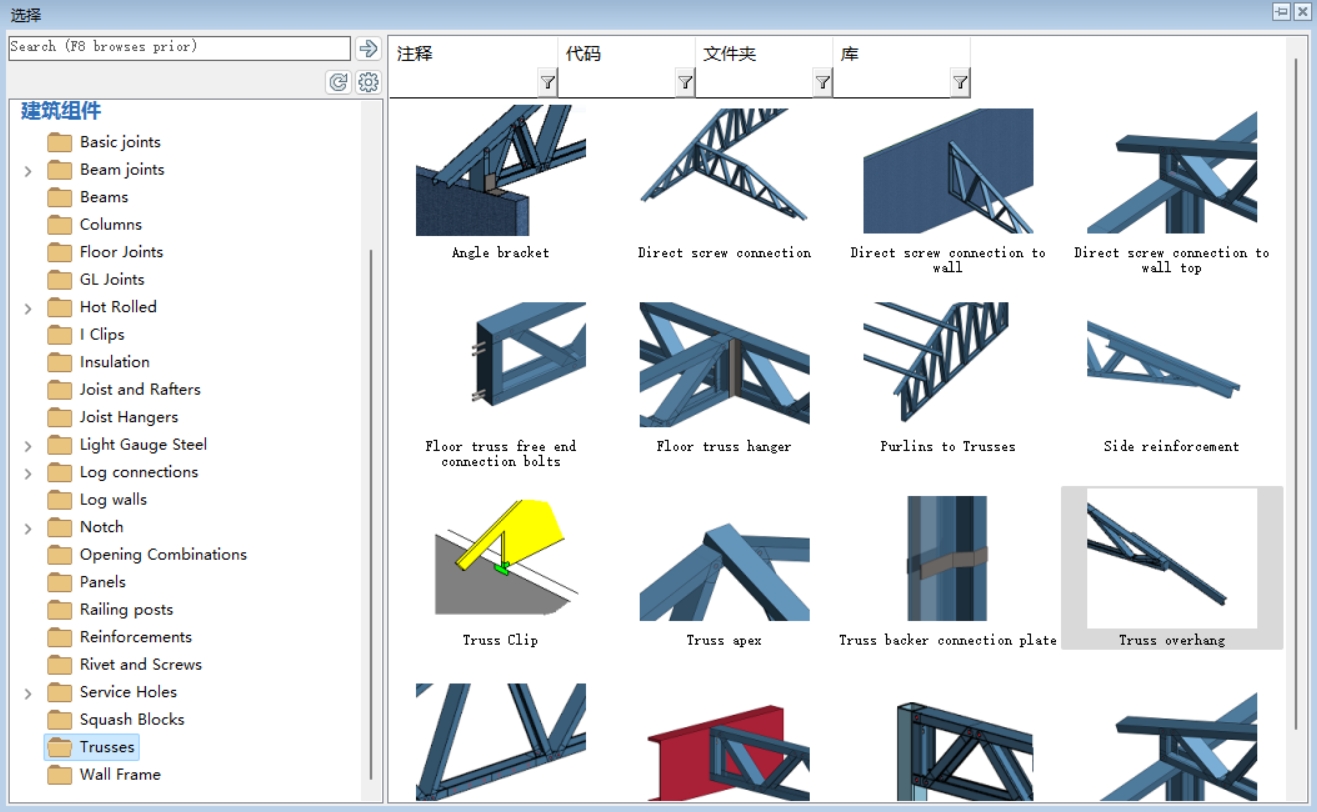Click the GL Joints folder icon
1317x812 pixels.
[60, 279]
